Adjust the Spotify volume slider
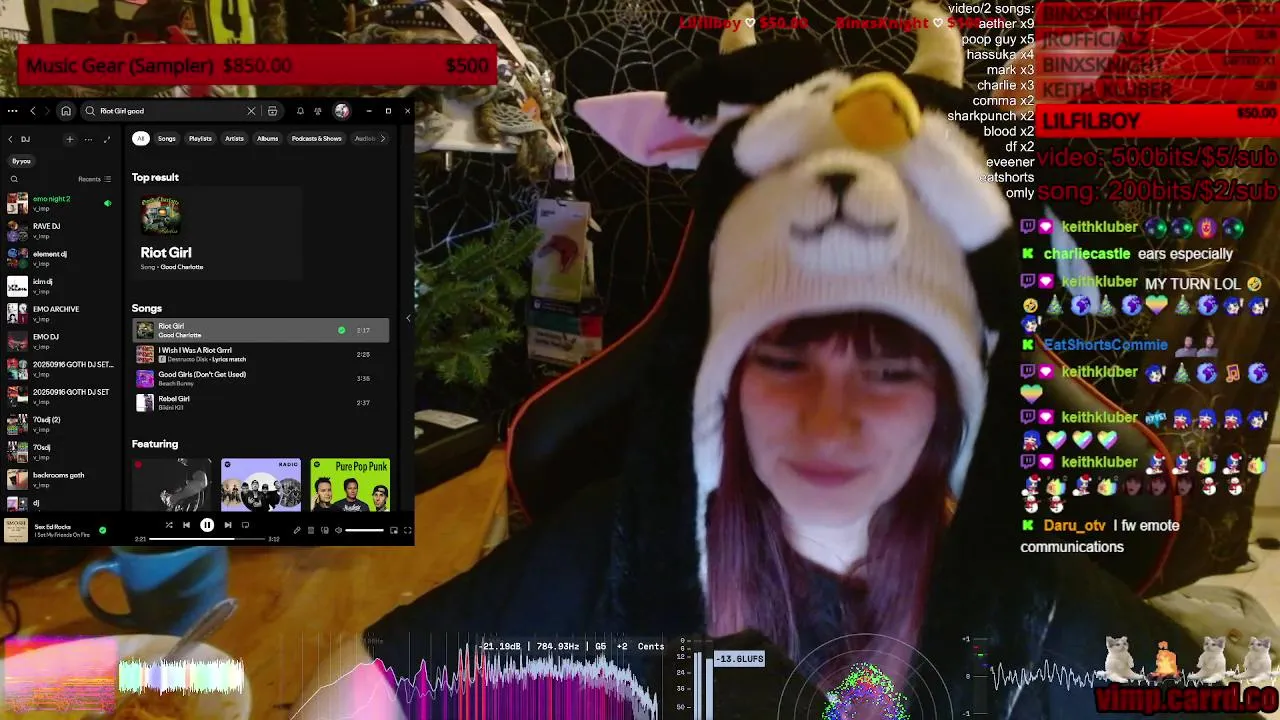1280x720 pixels. click(364, 530)
